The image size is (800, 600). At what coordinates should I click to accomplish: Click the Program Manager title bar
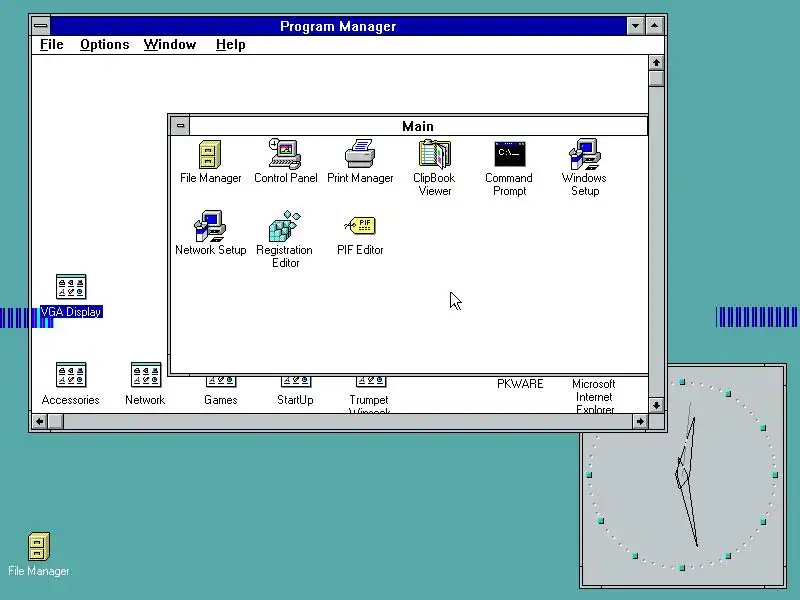tap(338, 26)
